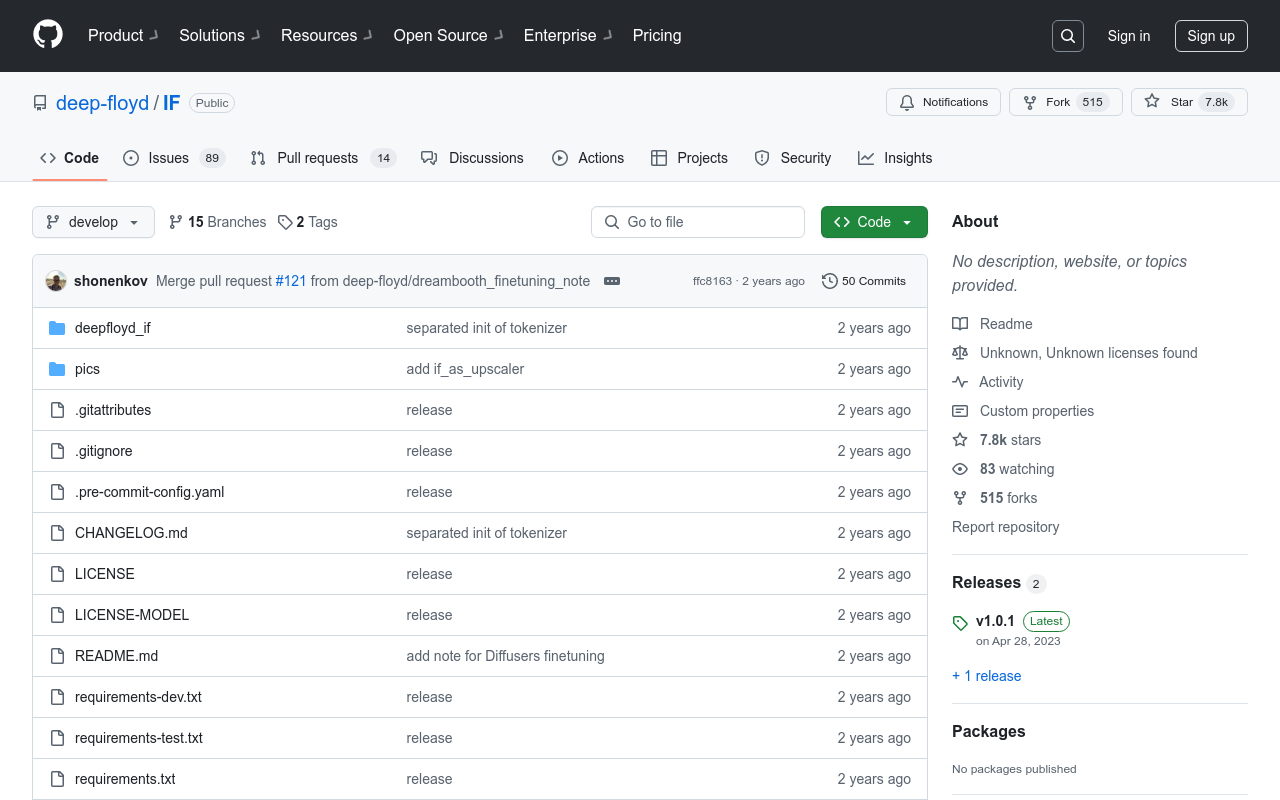Expand the Enterprise menu

(x=568, y=36)
